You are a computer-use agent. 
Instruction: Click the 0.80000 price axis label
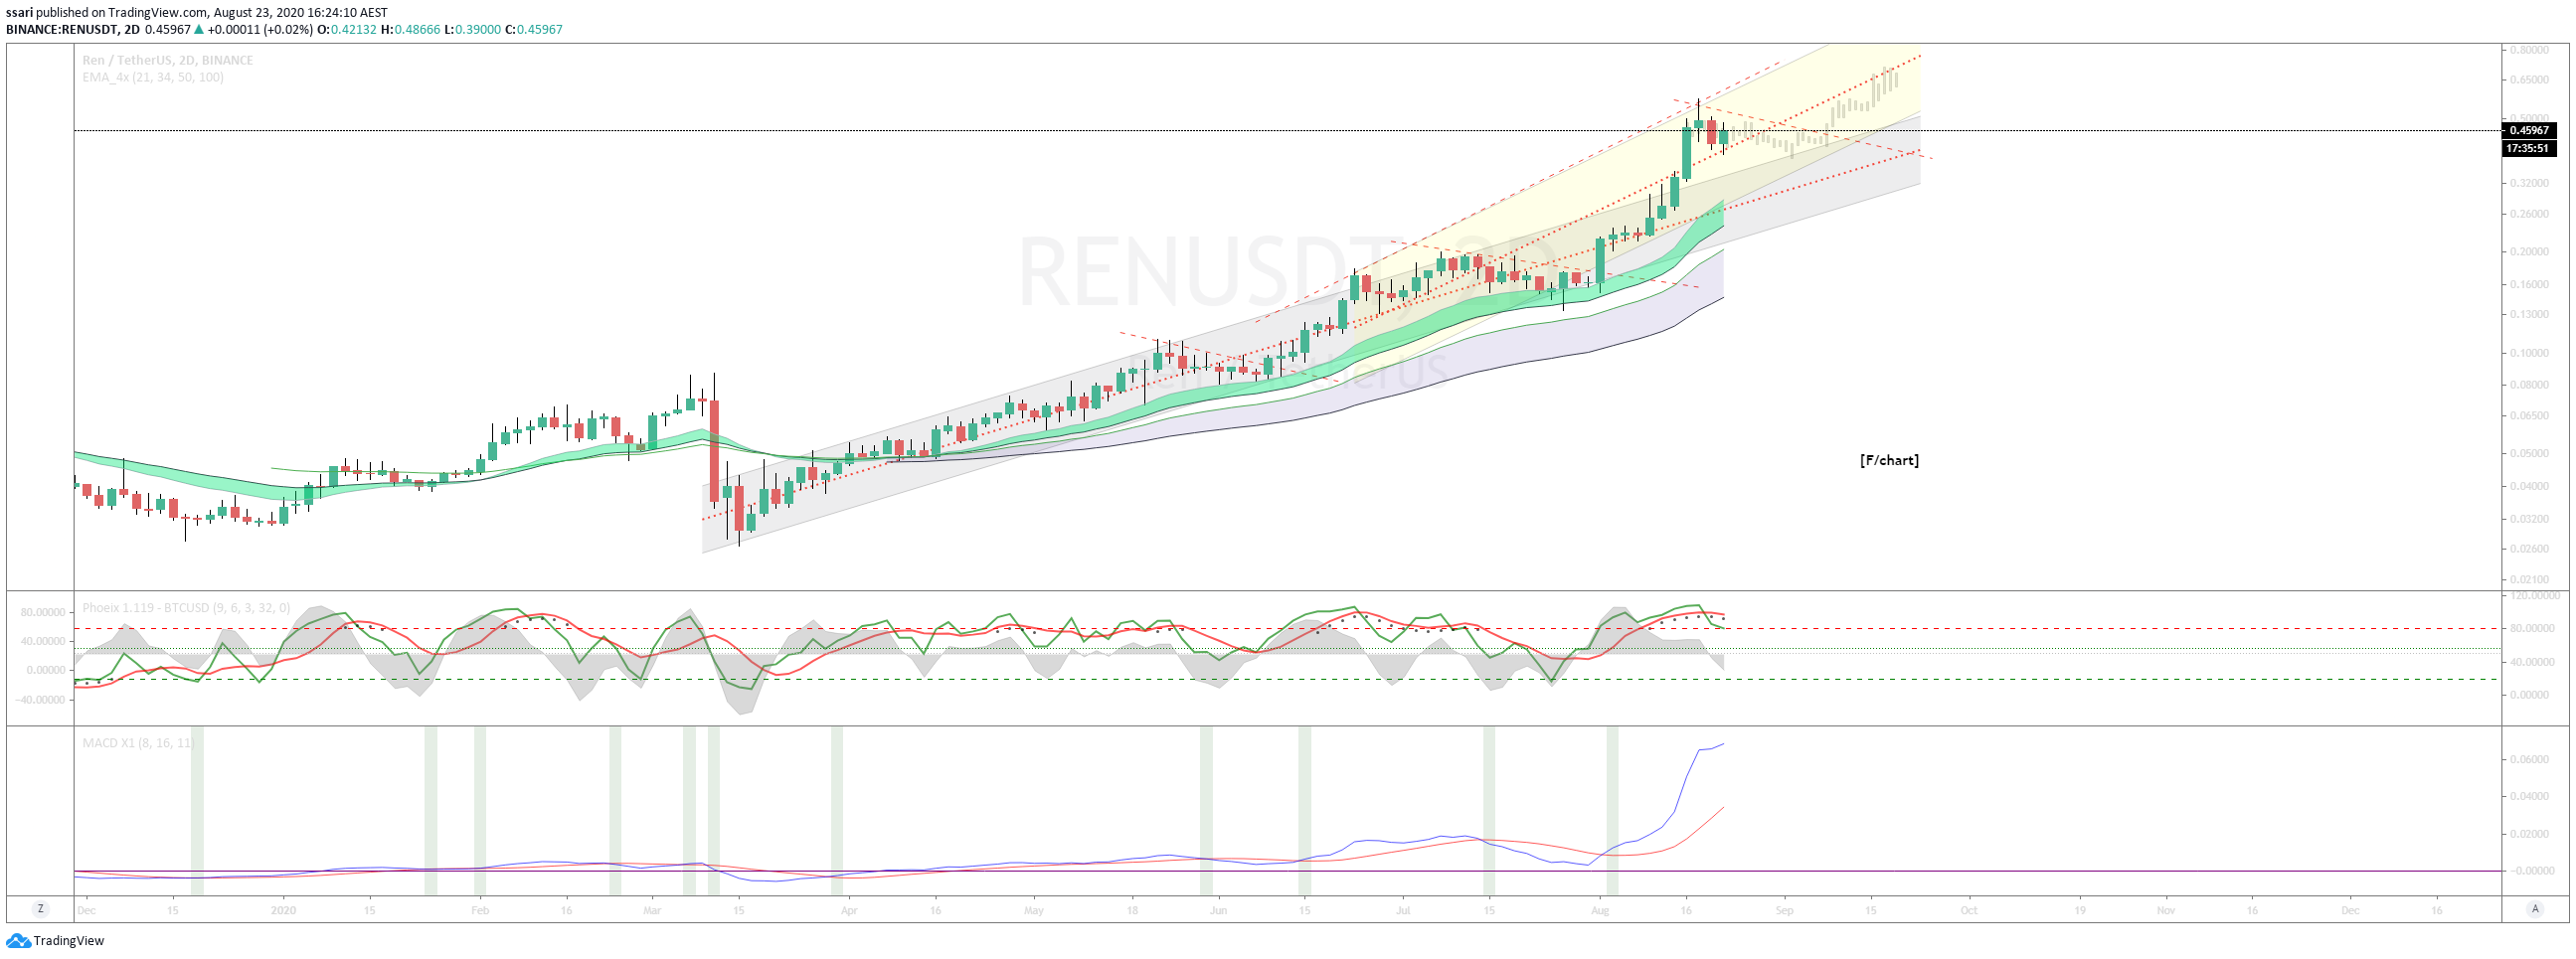click(2529, 50)
